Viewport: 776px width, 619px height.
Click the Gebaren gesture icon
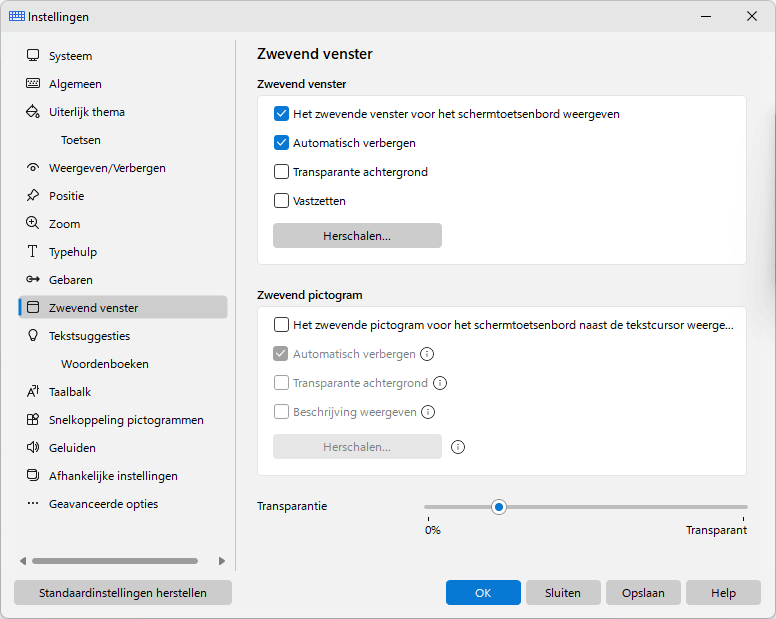click(33, 280)
